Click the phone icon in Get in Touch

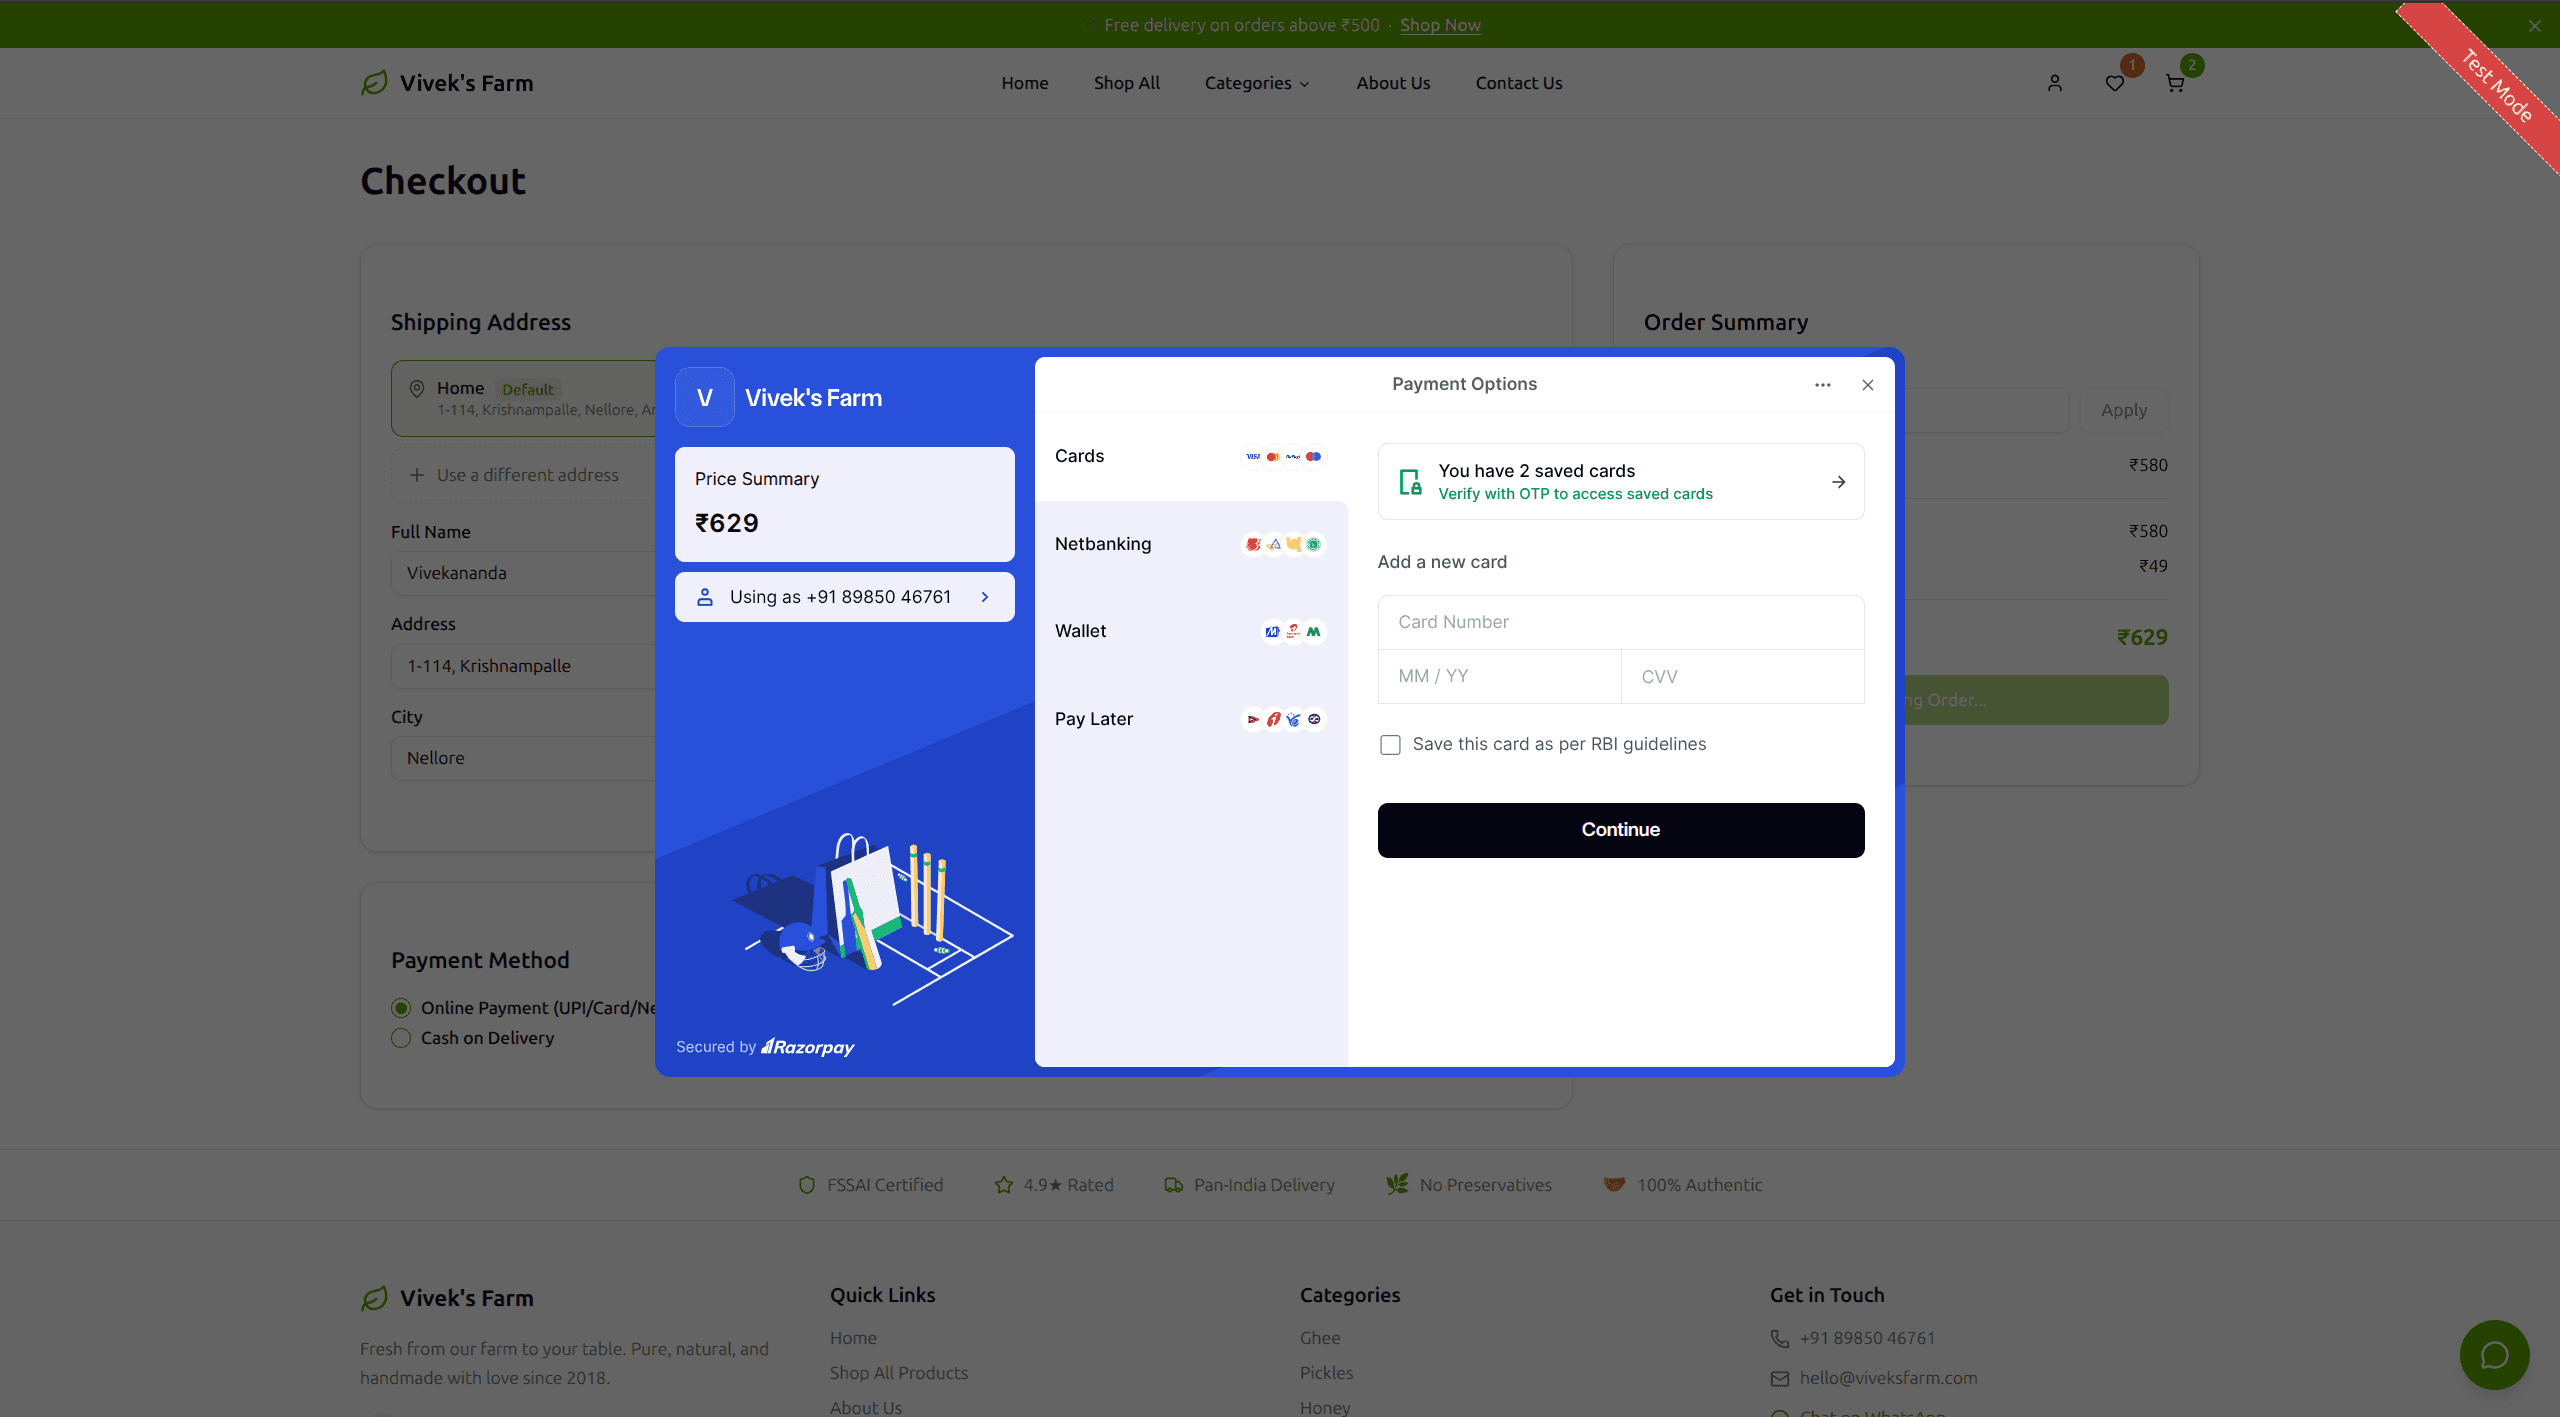pyautogui.click(x=1780, y=1338)
